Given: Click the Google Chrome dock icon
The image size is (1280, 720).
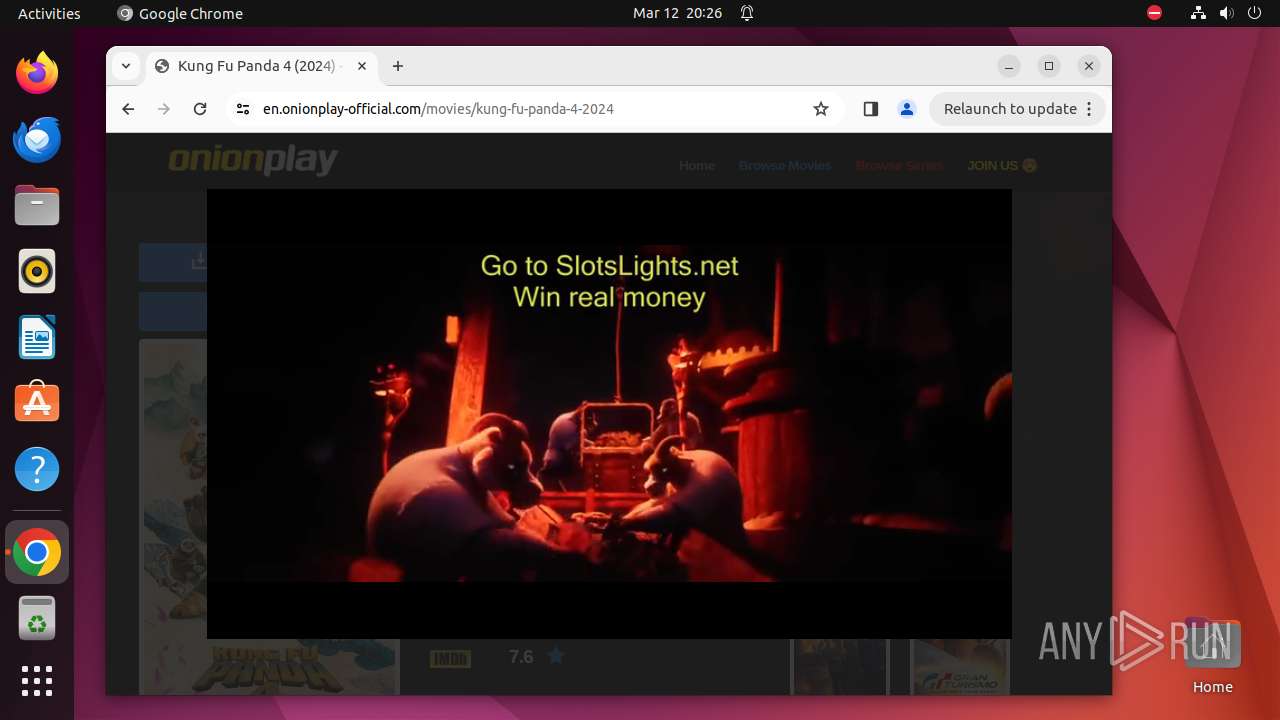Looking at the screenshot, I should click(x=37, y=552).
